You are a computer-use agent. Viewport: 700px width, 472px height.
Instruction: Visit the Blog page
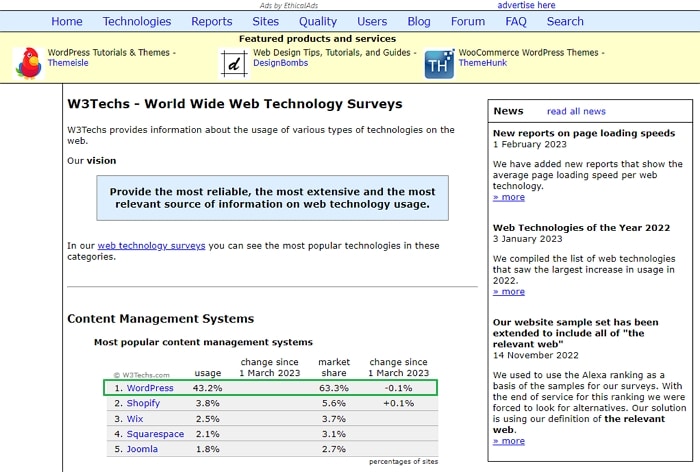click(x=419, y=21)
